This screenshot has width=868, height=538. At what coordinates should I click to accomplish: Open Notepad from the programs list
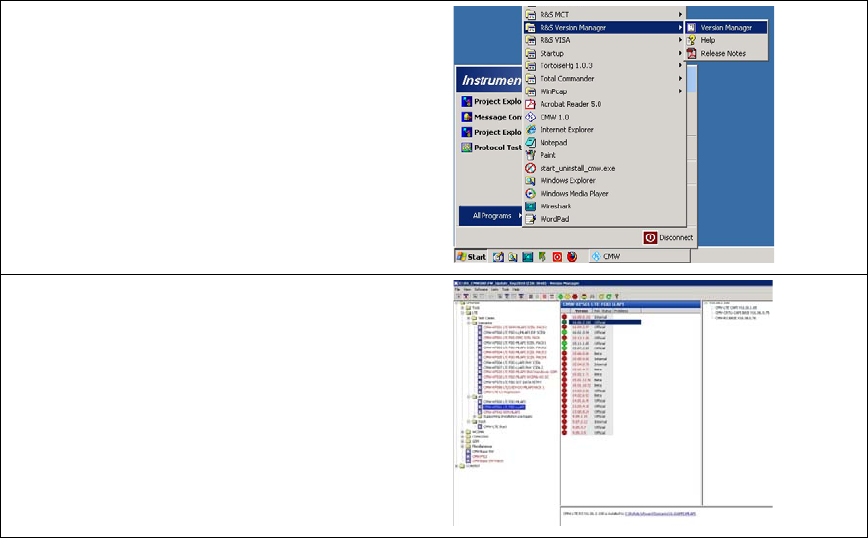[x=604, y=142]
